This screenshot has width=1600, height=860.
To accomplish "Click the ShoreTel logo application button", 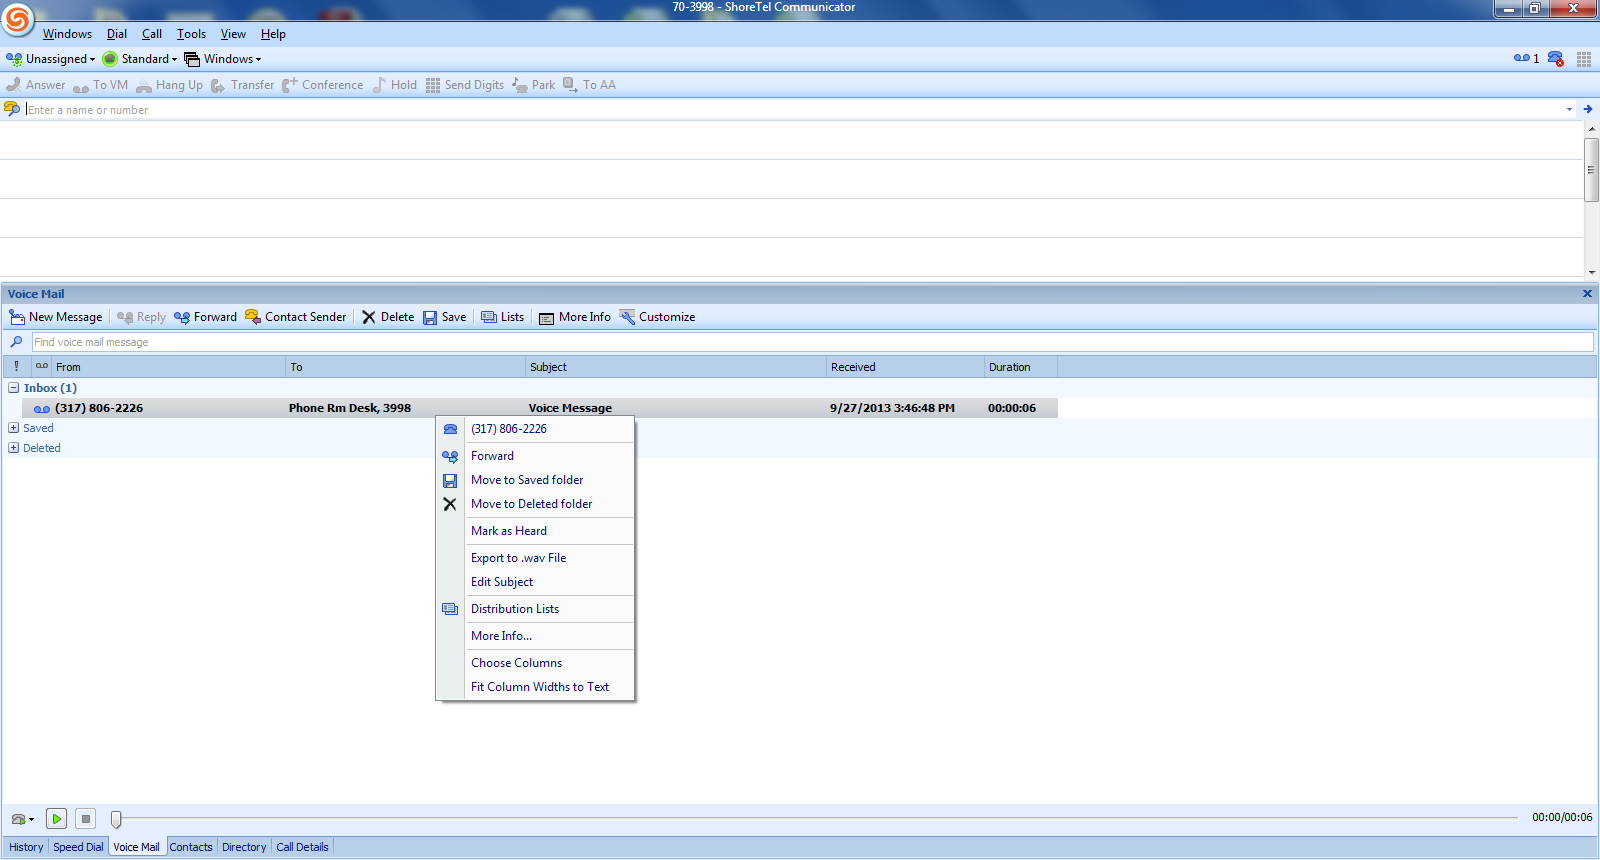I will pyautogui.click(x=18, y=18).
